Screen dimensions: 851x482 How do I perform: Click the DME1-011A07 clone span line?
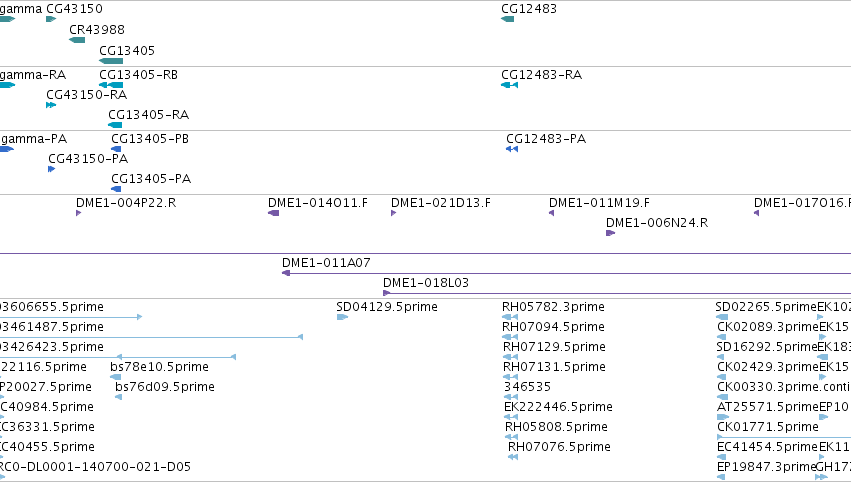pos(567,273)
